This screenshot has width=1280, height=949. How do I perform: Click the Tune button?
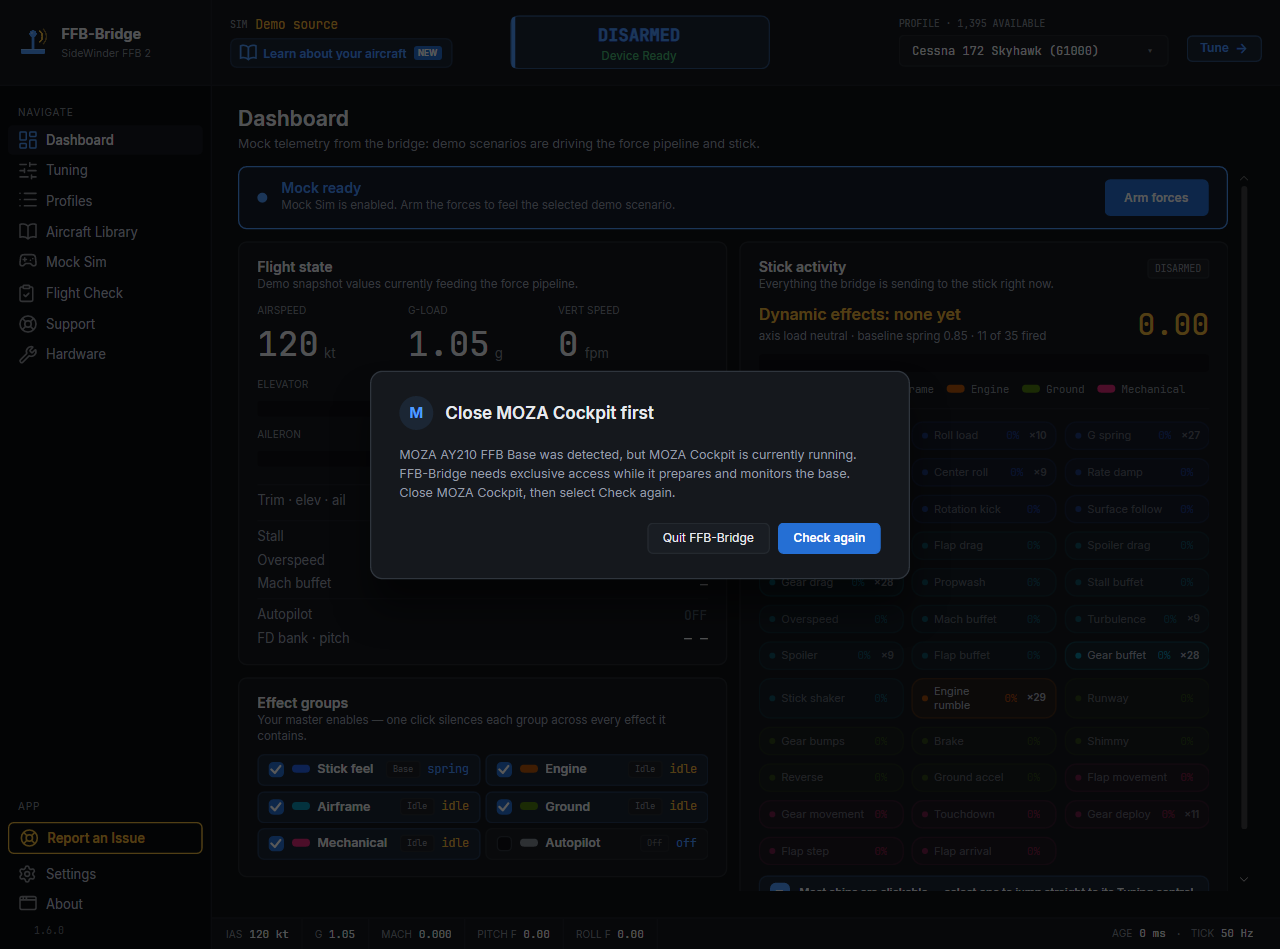1224,48
